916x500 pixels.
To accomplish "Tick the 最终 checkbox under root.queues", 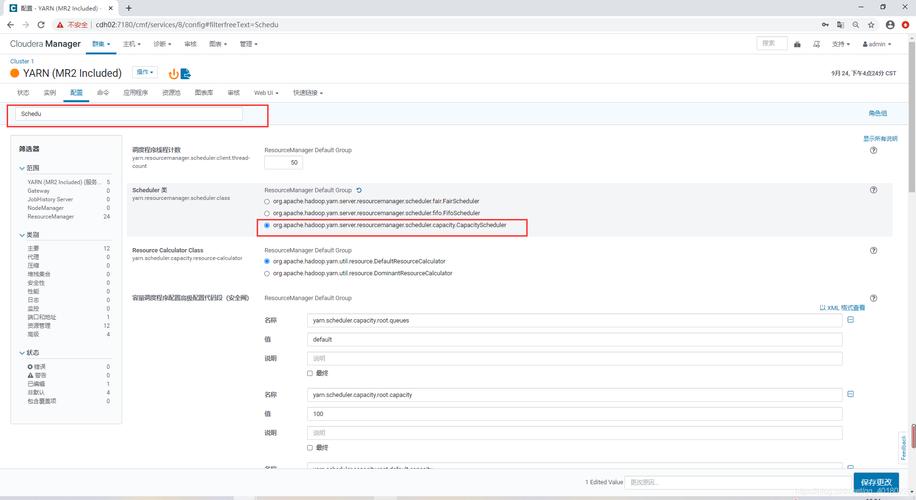I will 310,373.
